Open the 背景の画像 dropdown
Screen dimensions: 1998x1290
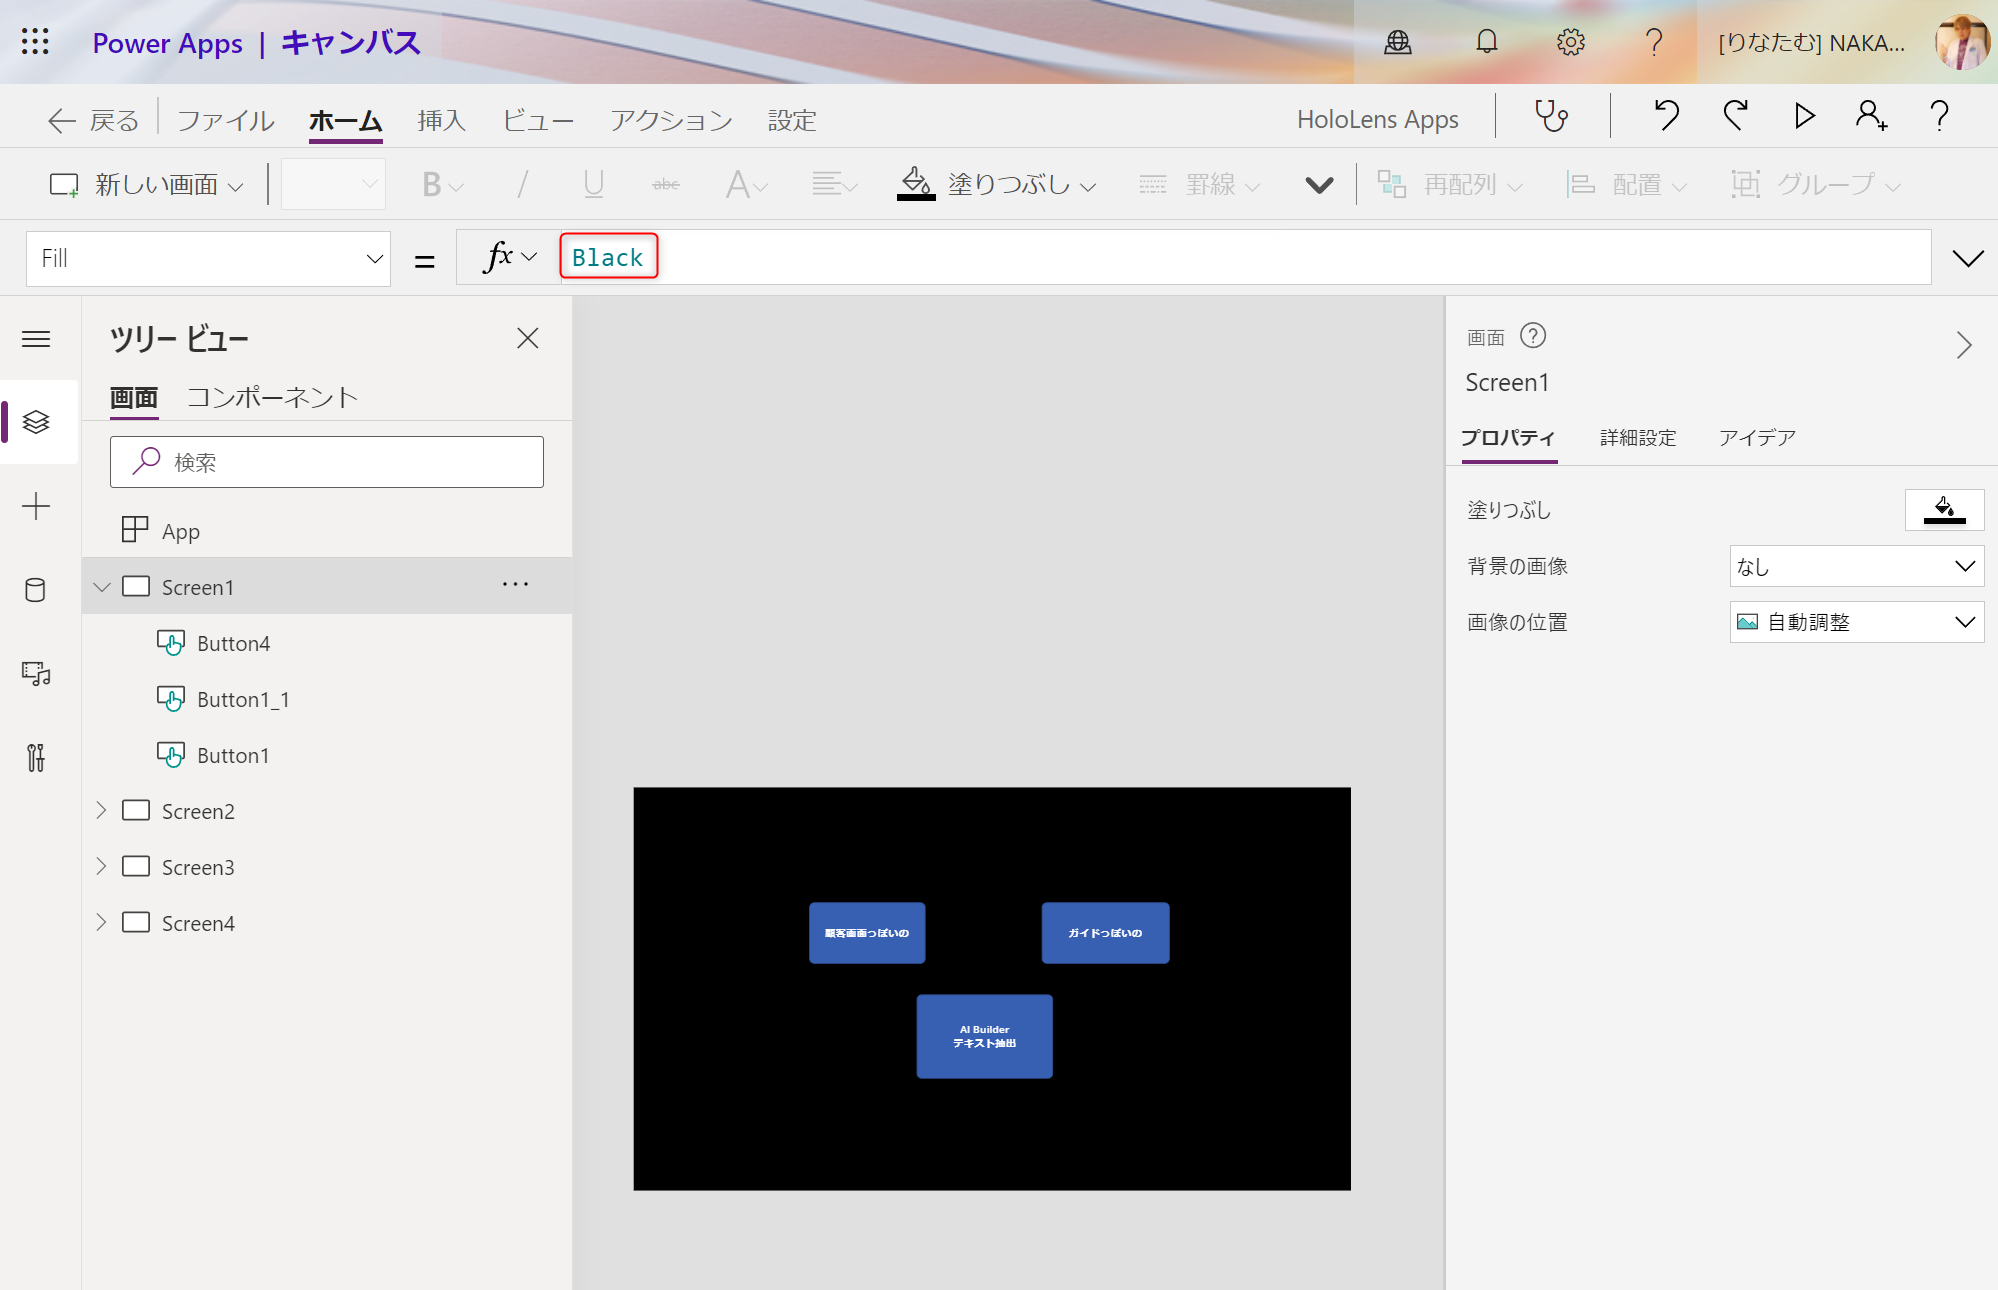[x=1856, y=566]
